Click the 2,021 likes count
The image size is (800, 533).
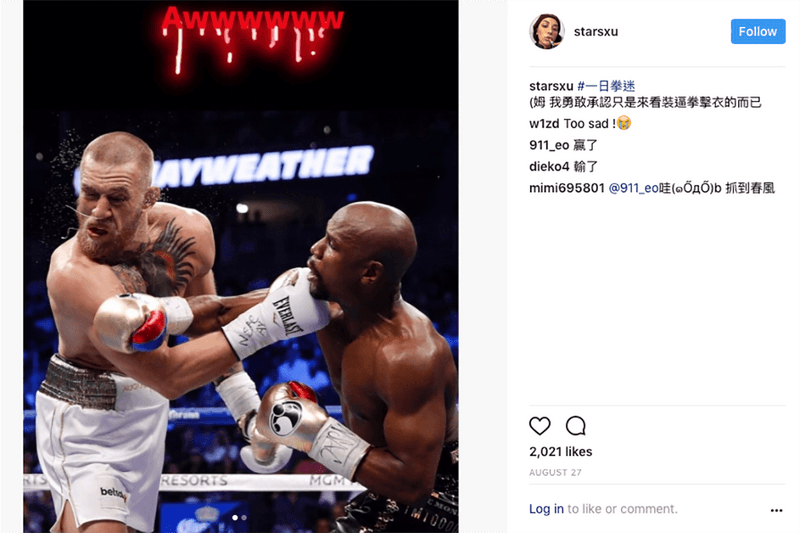(561, 451)
